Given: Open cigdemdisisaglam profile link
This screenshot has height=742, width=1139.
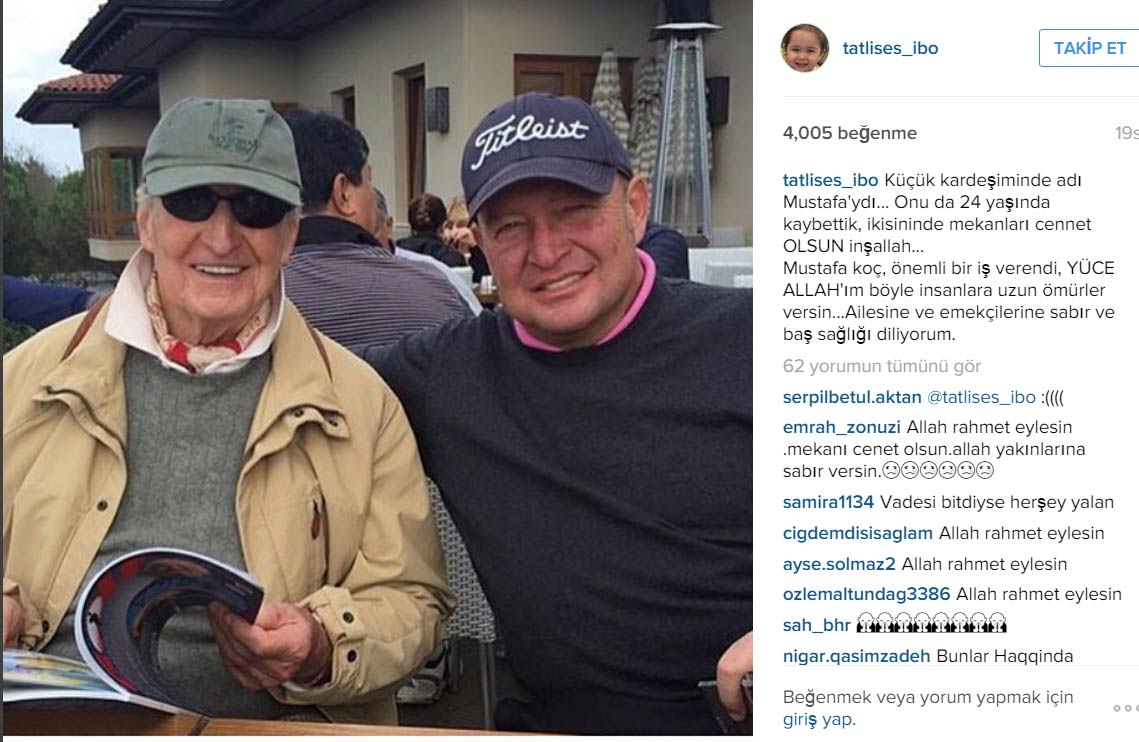Looking at the screenshot, I should pos(857,533).
